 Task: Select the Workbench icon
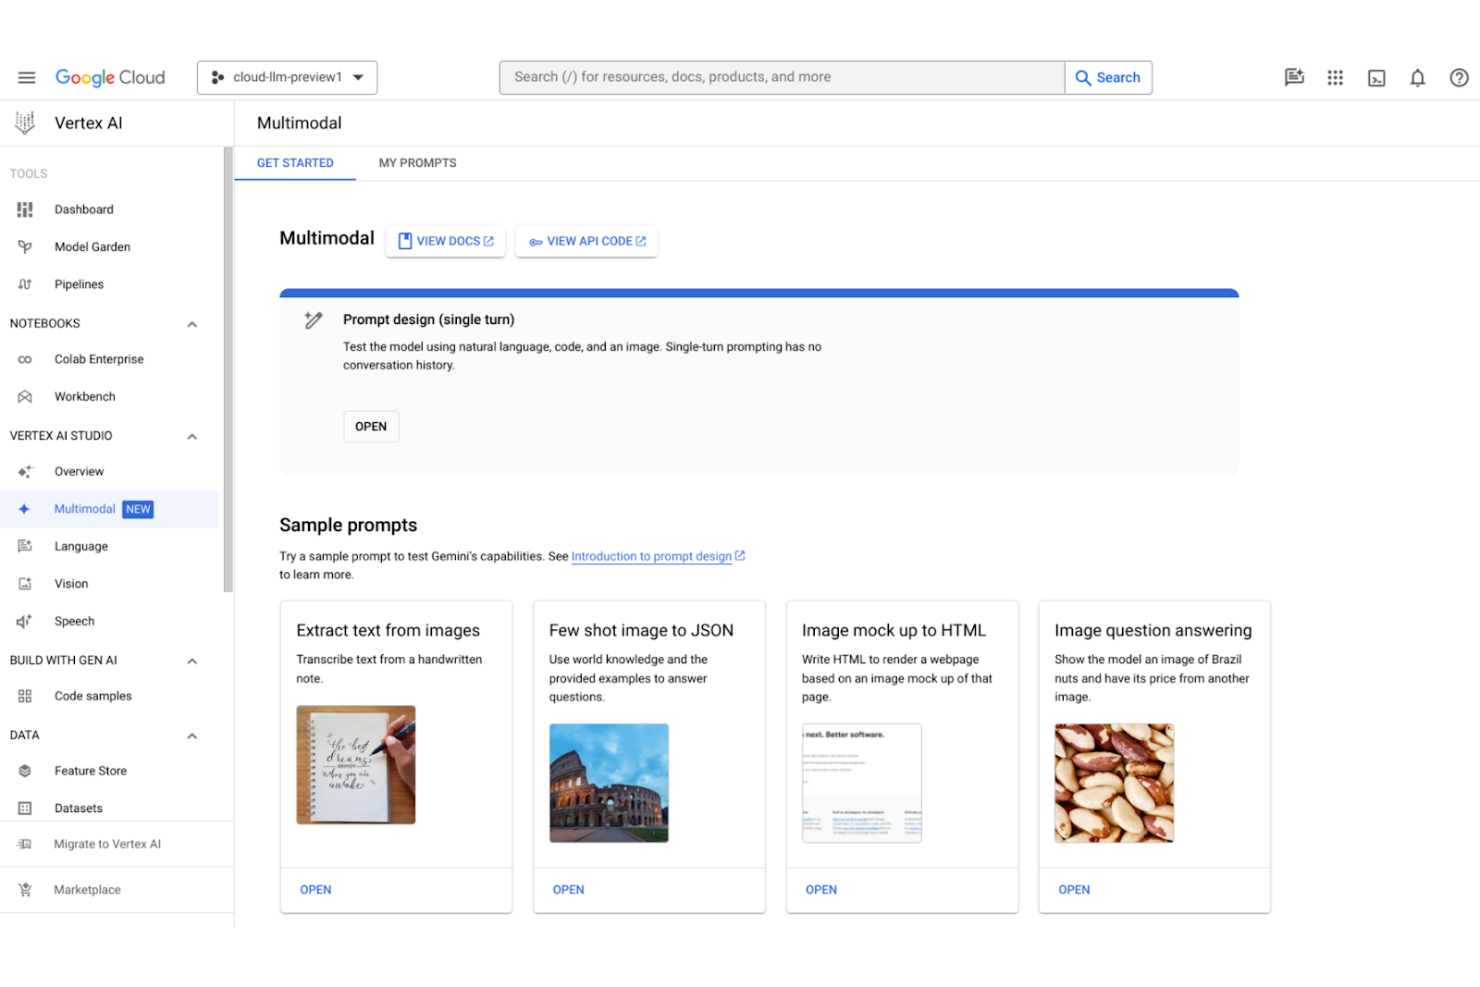click(25, 396)
